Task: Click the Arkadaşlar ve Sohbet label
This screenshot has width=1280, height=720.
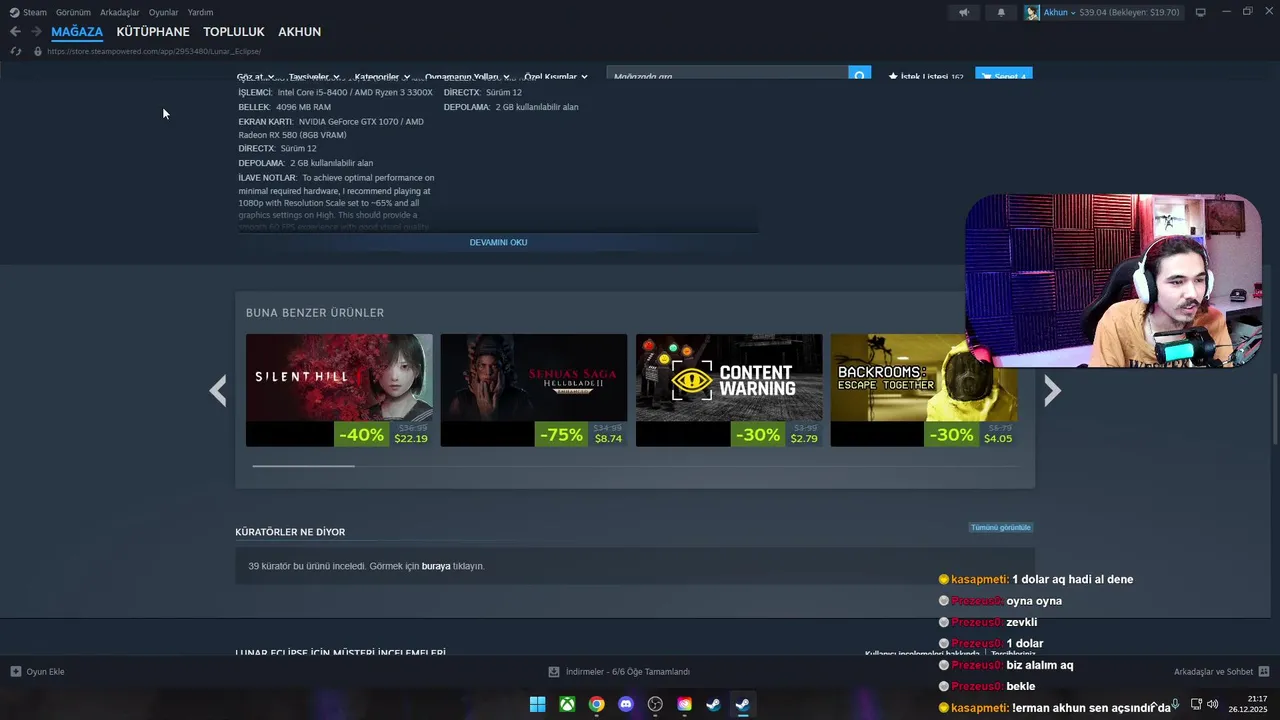Action: pos(1213,672)
